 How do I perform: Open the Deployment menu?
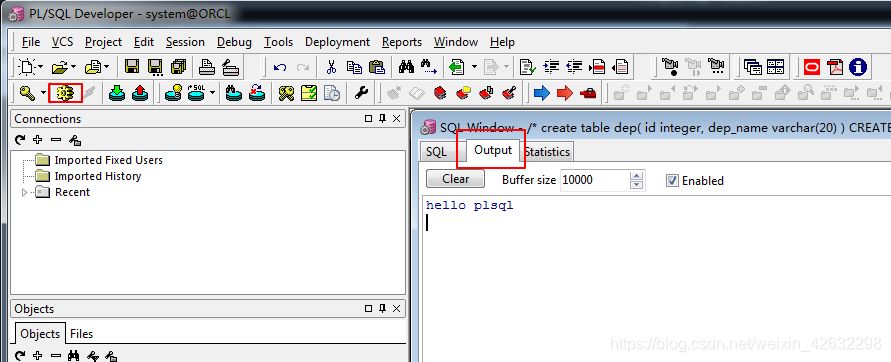[338, 42]
